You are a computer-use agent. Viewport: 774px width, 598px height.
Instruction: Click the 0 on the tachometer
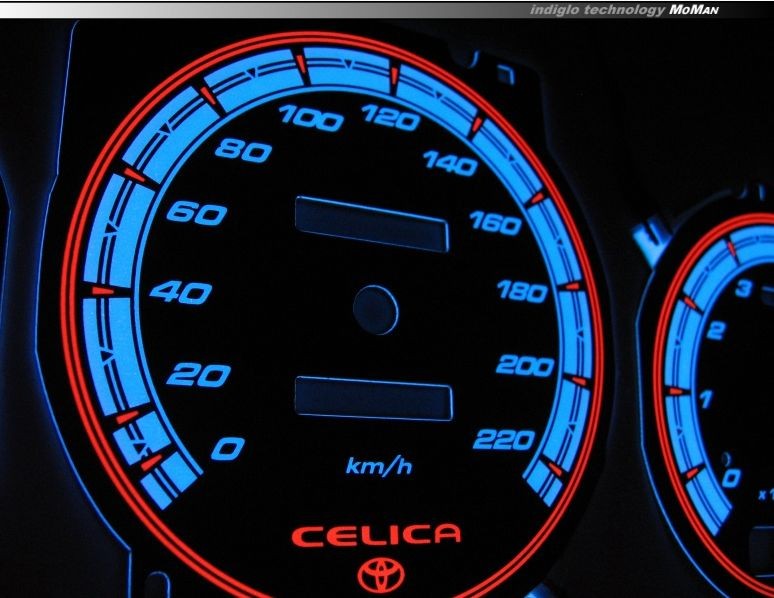point(732,478)
